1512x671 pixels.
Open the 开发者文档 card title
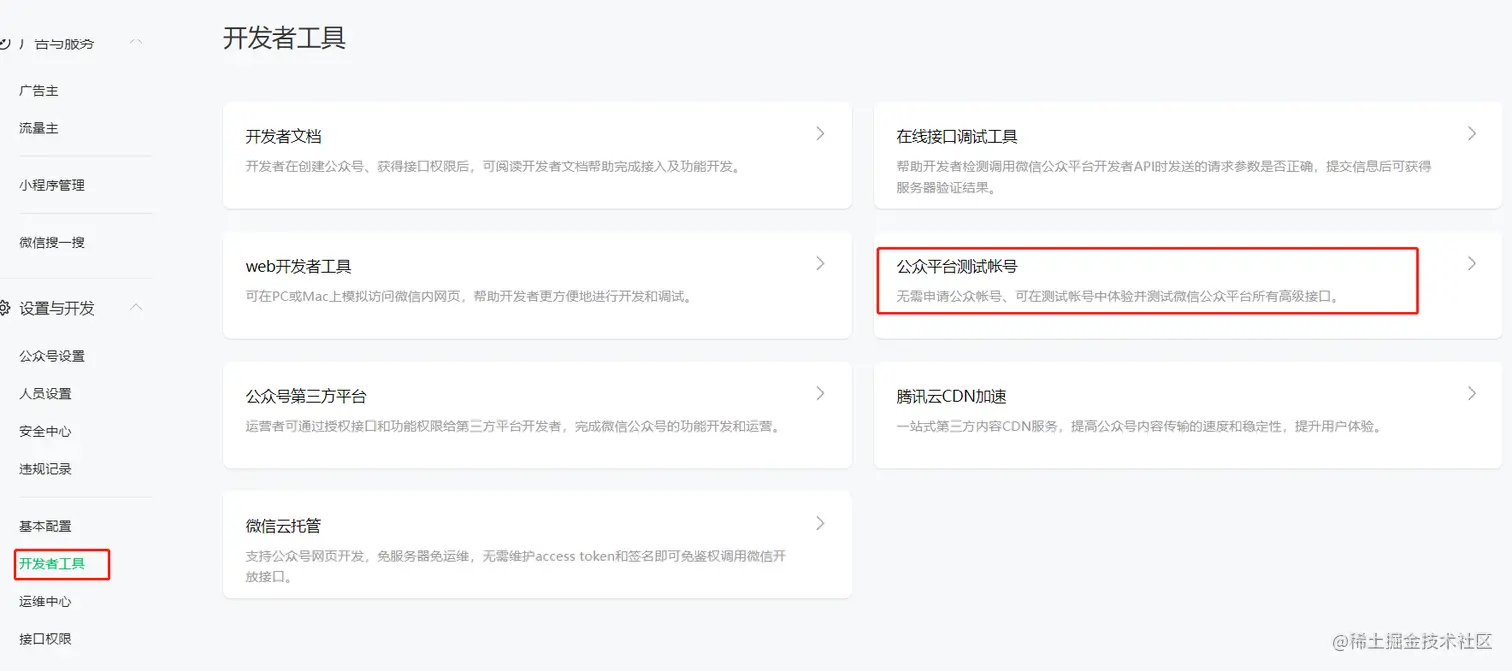284,137
